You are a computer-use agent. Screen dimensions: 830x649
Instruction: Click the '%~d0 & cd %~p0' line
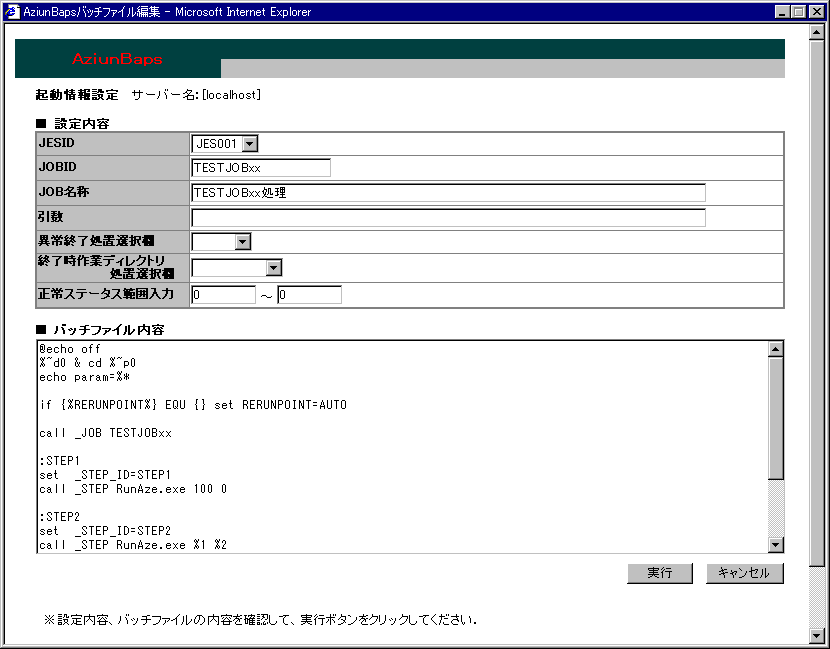point(87,363)
